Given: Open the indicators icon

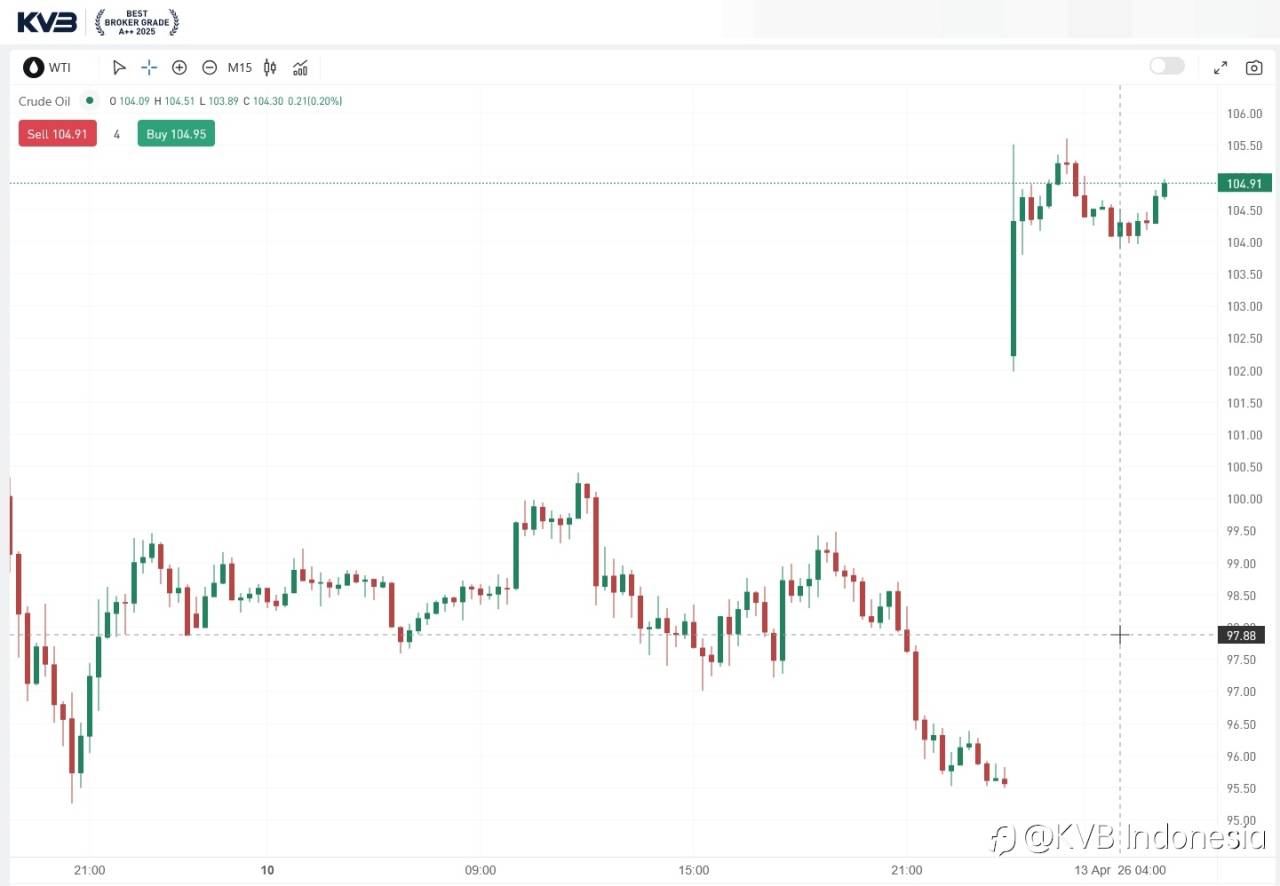Looking at the screenshot, I should pyautogui.click(x=300, y=68).
